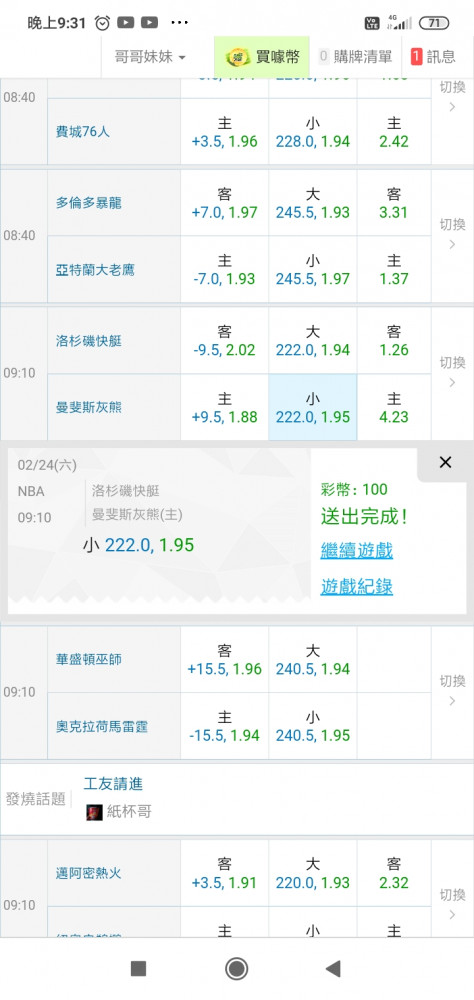Switch view for the 洛杉磯快艇 game with 切換
The image size is (474, 1000).
pos(452,372)
